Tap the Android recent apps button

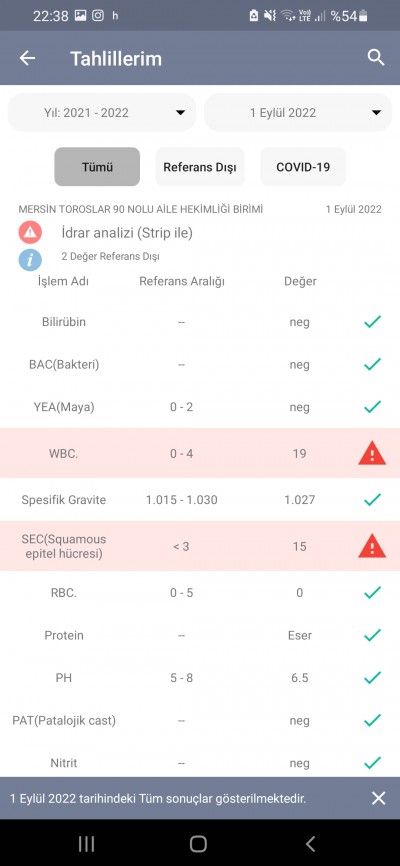(x=86, y=843)
